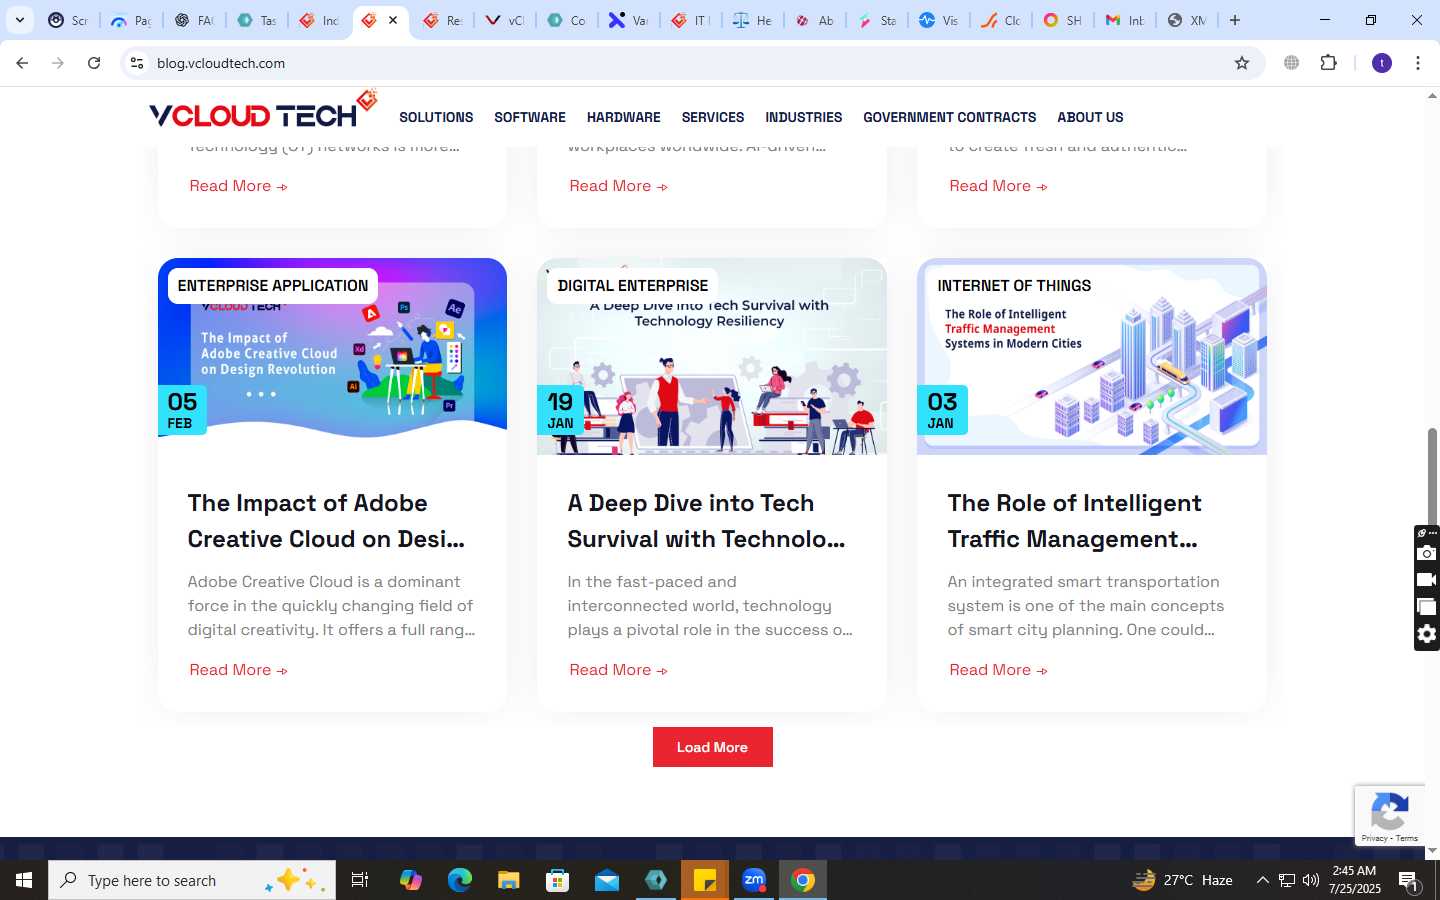
Task: Open the Chrome profile avatar
Action: pos(1382,63)
